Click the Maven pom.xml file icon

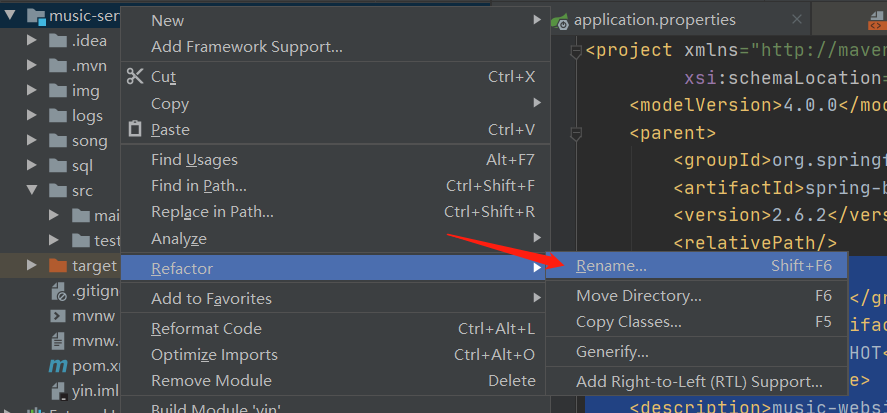(58, 365)
